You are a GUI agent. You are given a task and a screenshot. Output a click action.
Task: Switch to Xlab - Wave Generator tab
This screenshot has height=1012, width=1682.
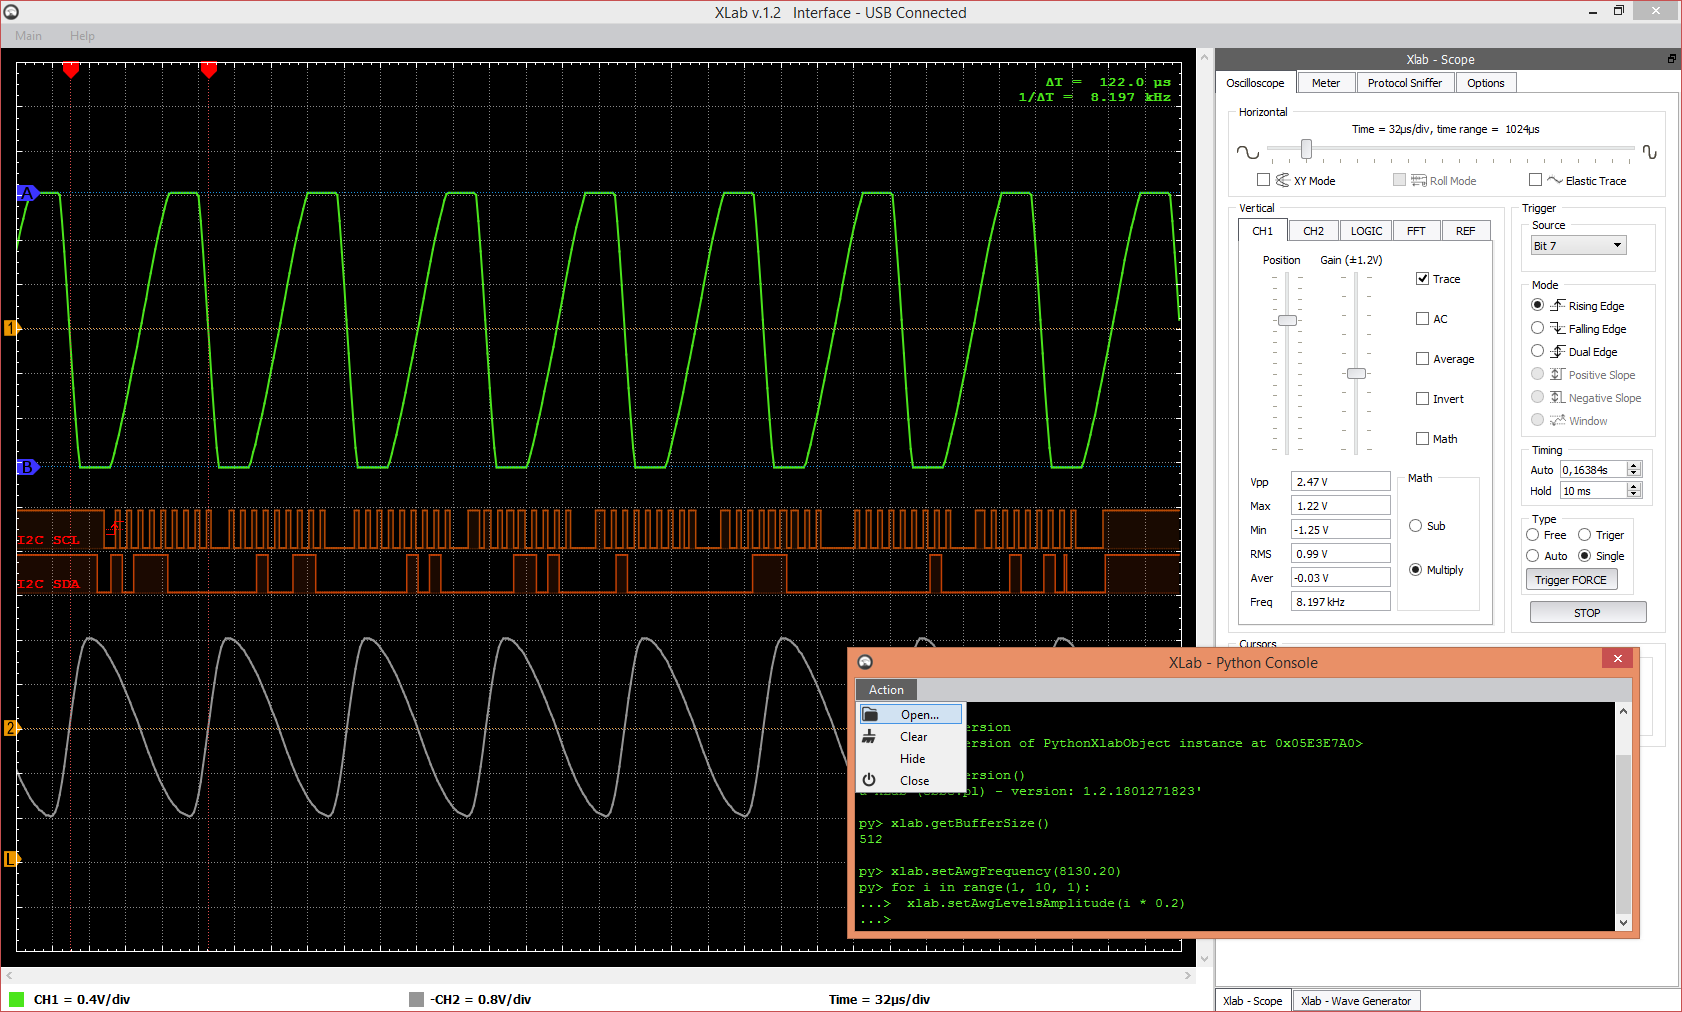[x=1356, y=1001]
